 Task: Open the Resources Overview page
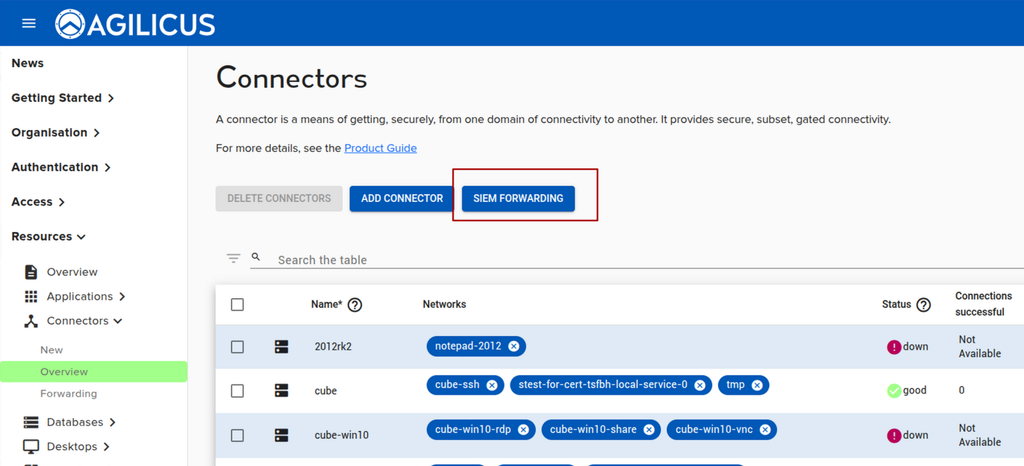[72, 272]
